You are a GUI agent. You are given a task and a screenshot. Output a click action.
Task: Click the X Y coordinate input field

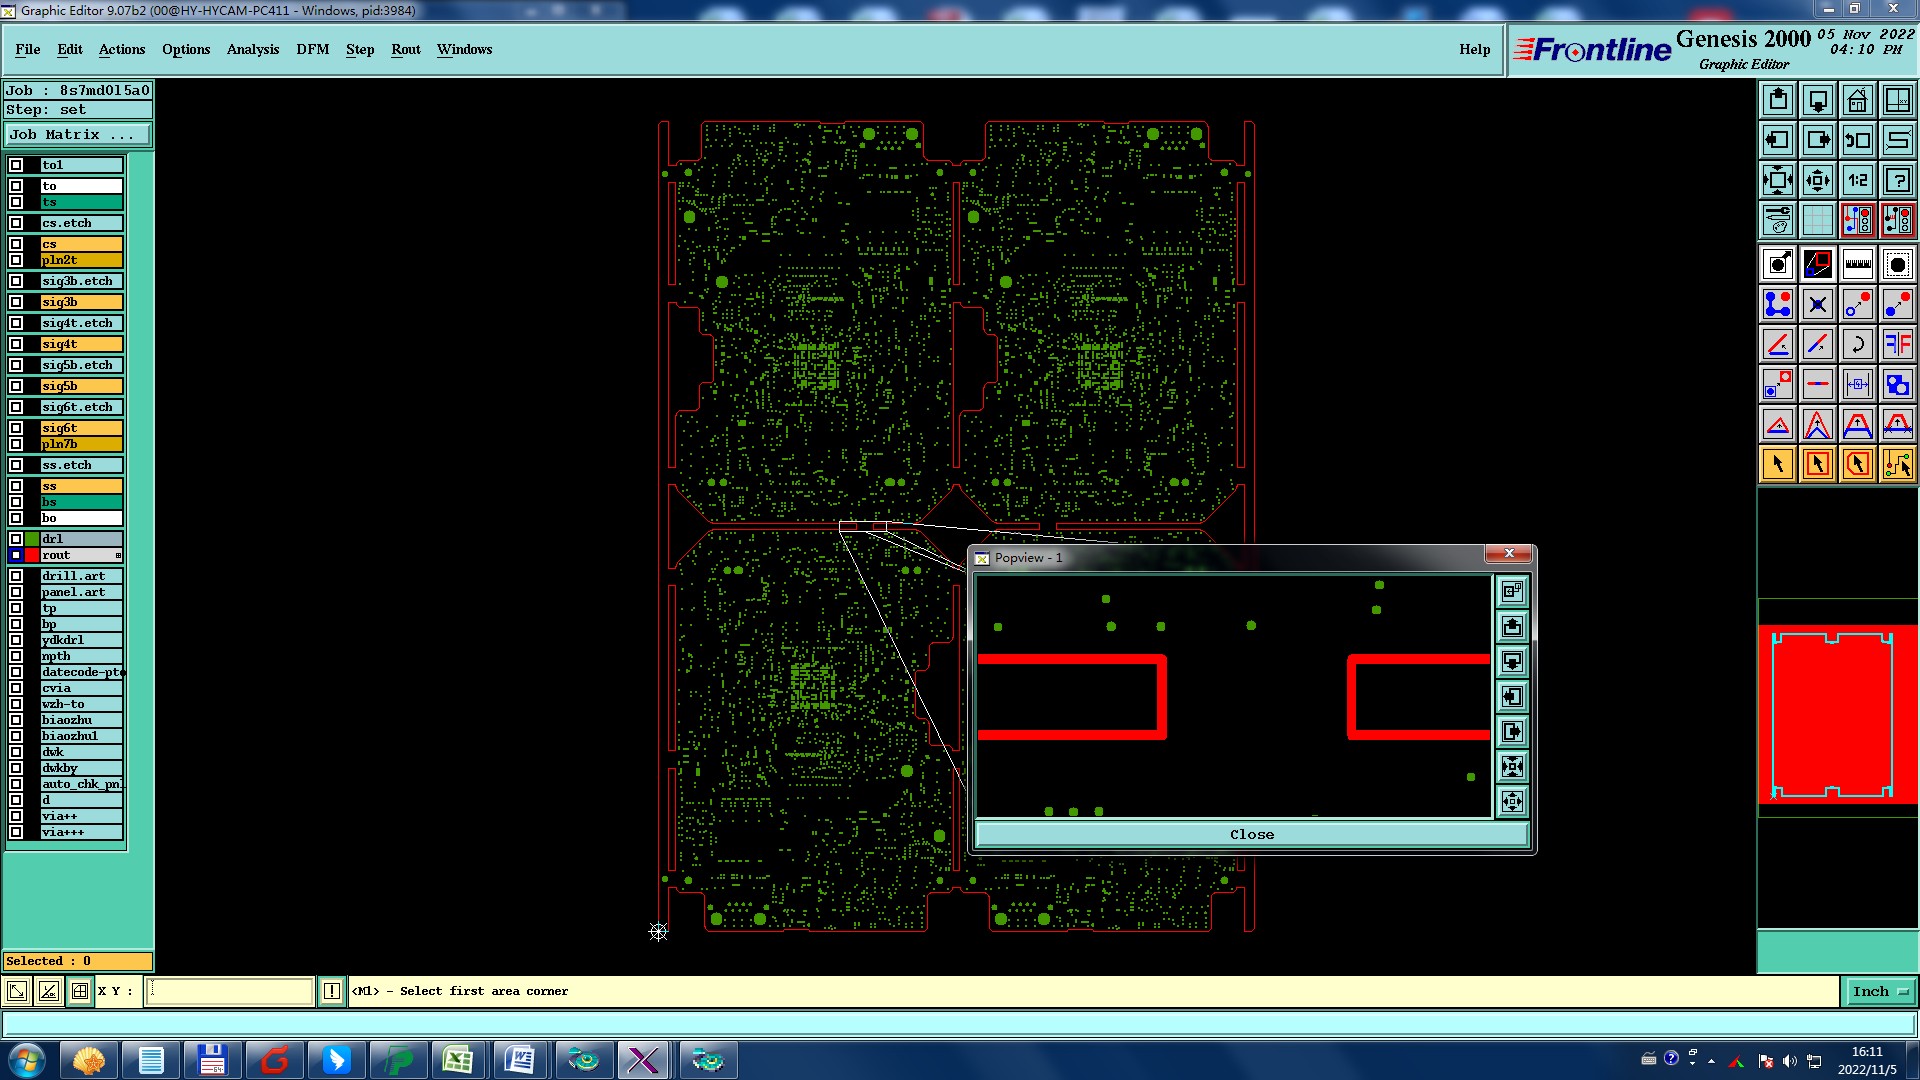point(230,991)
